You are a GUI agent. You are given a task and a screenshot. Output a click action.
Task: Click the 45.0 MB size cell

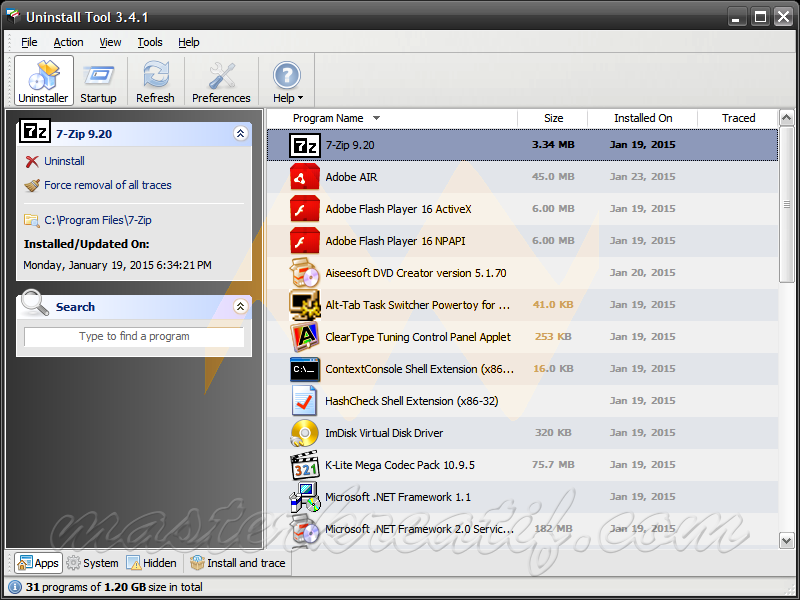click(x=553, y=177)
